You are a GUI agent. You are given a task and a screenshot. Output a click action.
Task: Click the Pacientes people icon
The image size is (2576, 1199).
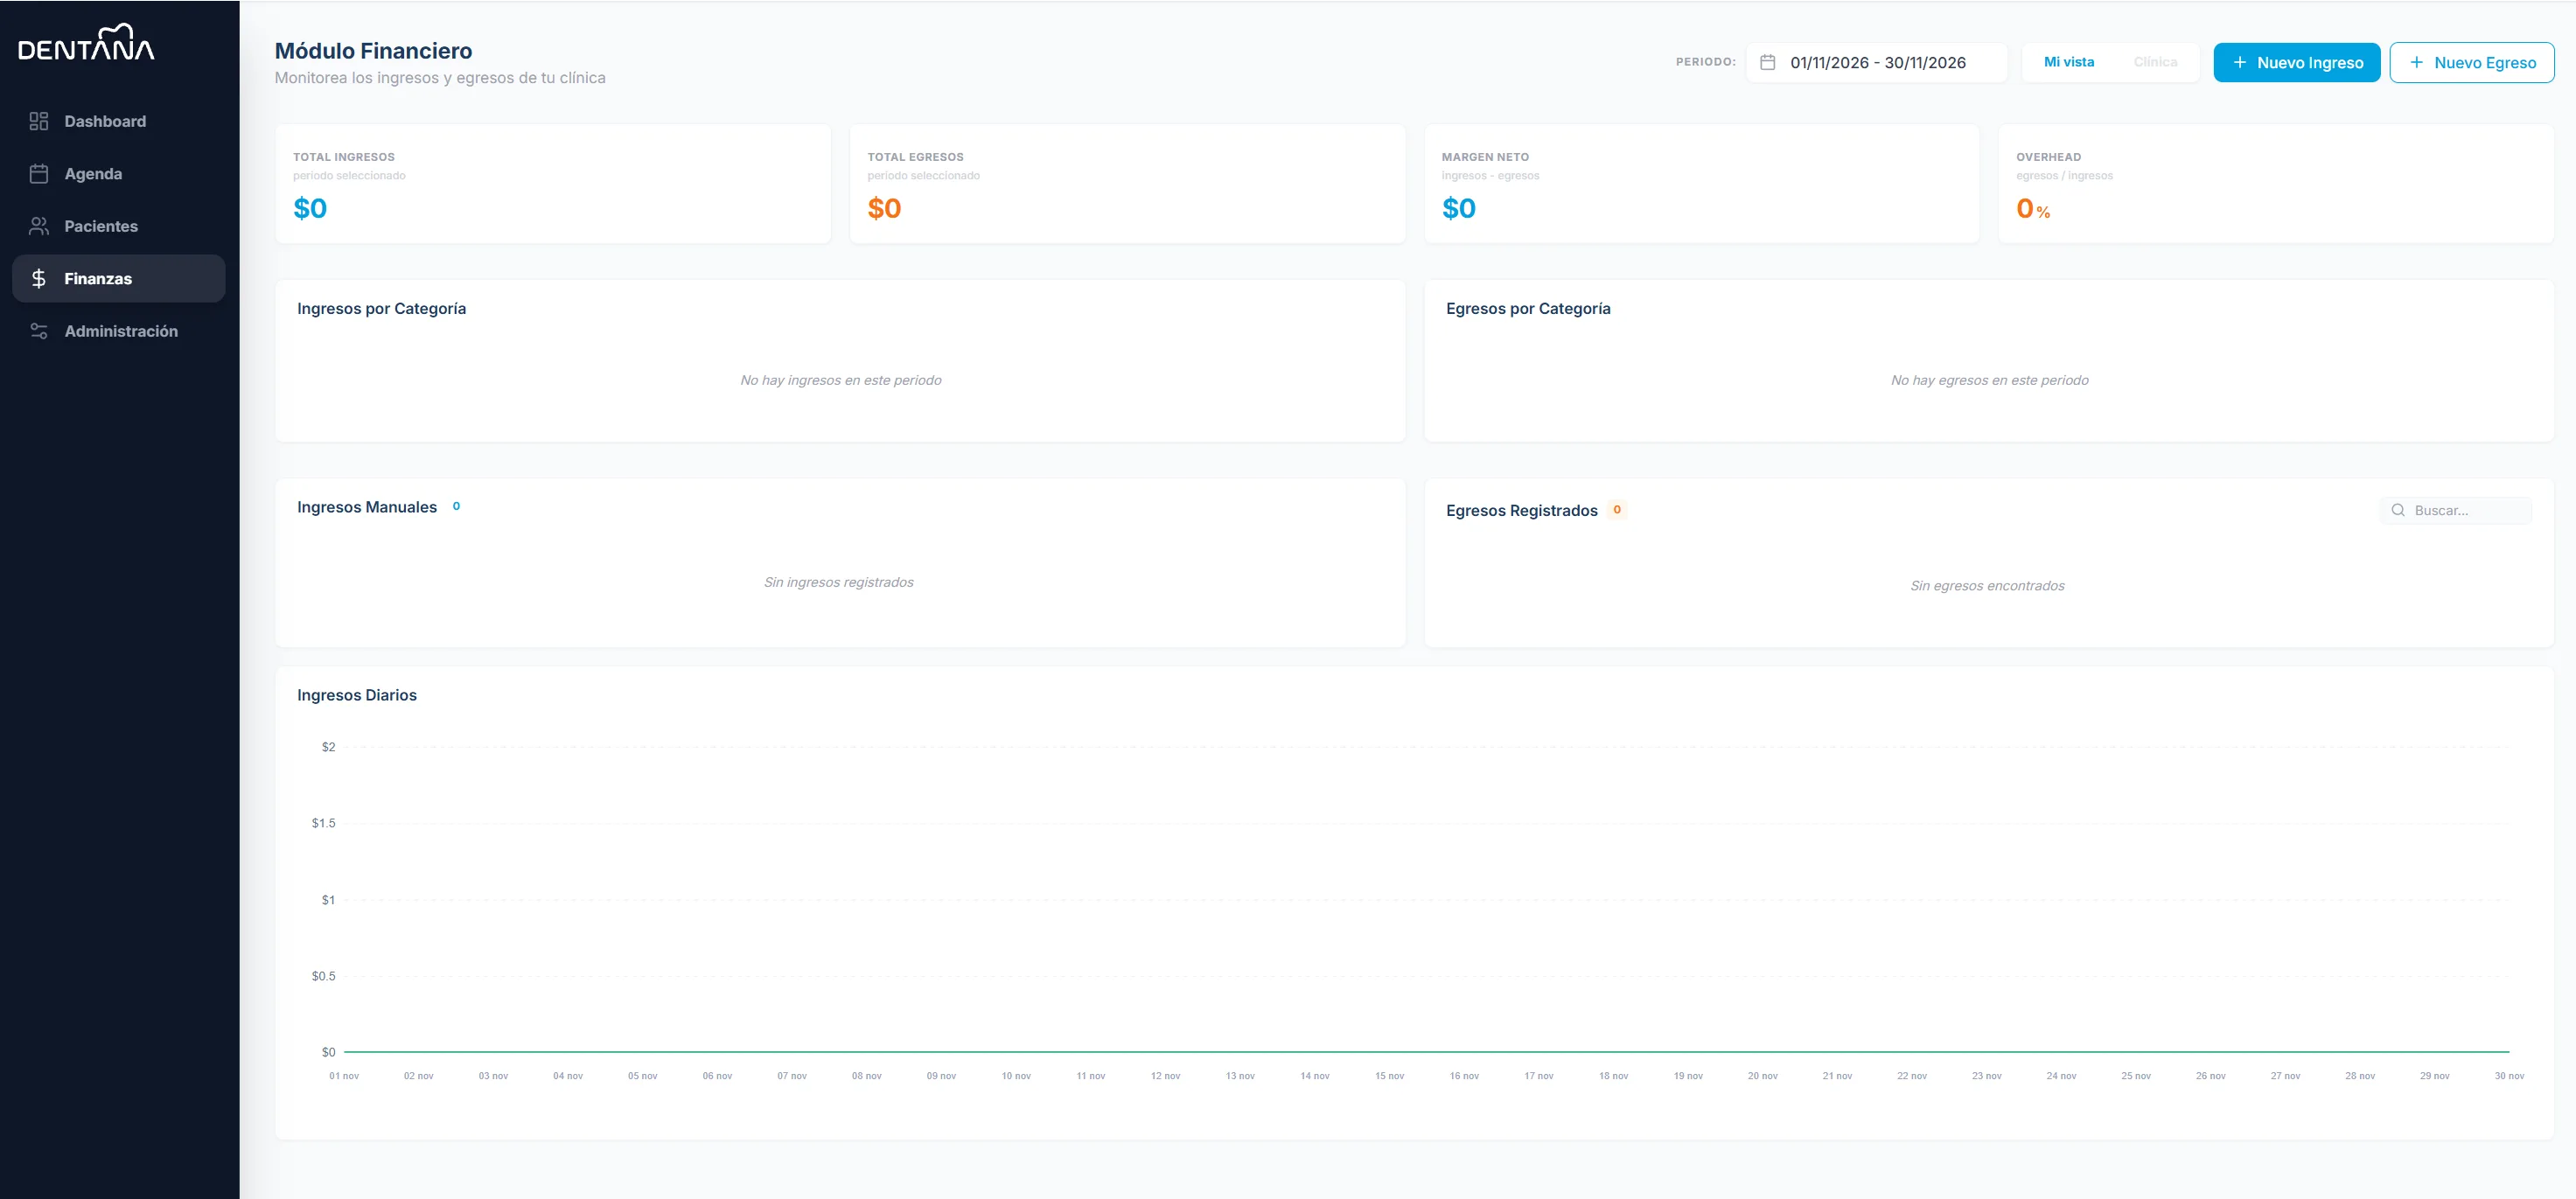(x=39, y=226)
